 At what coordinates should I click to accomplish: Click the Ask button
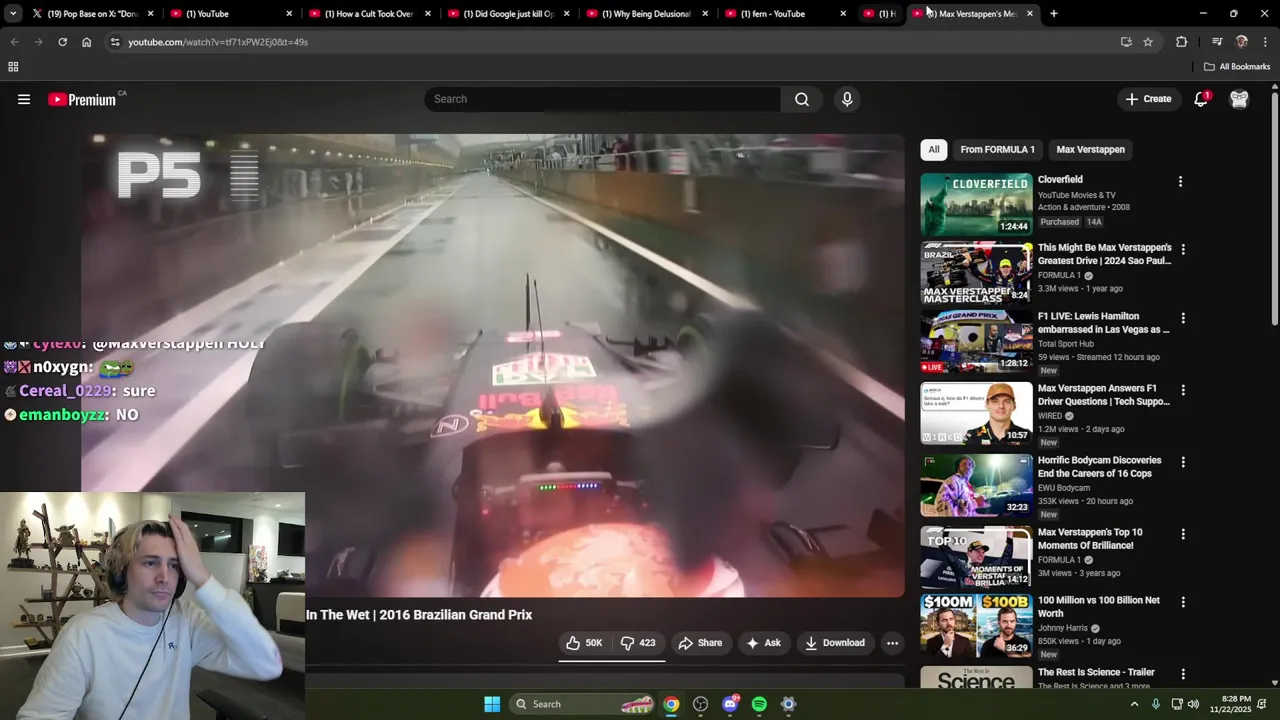coord(763,643)
